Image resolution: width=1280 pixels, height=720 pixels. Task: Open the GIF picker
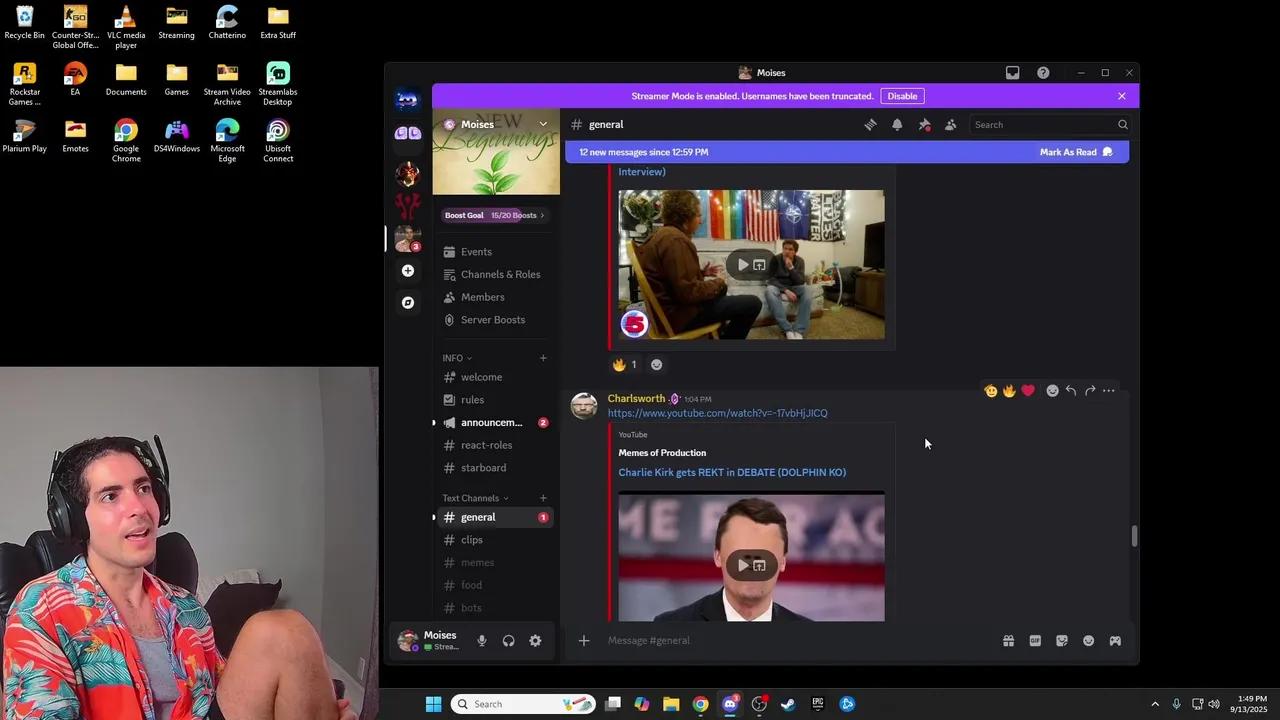pyautogui.click(x=1035, y=641)
